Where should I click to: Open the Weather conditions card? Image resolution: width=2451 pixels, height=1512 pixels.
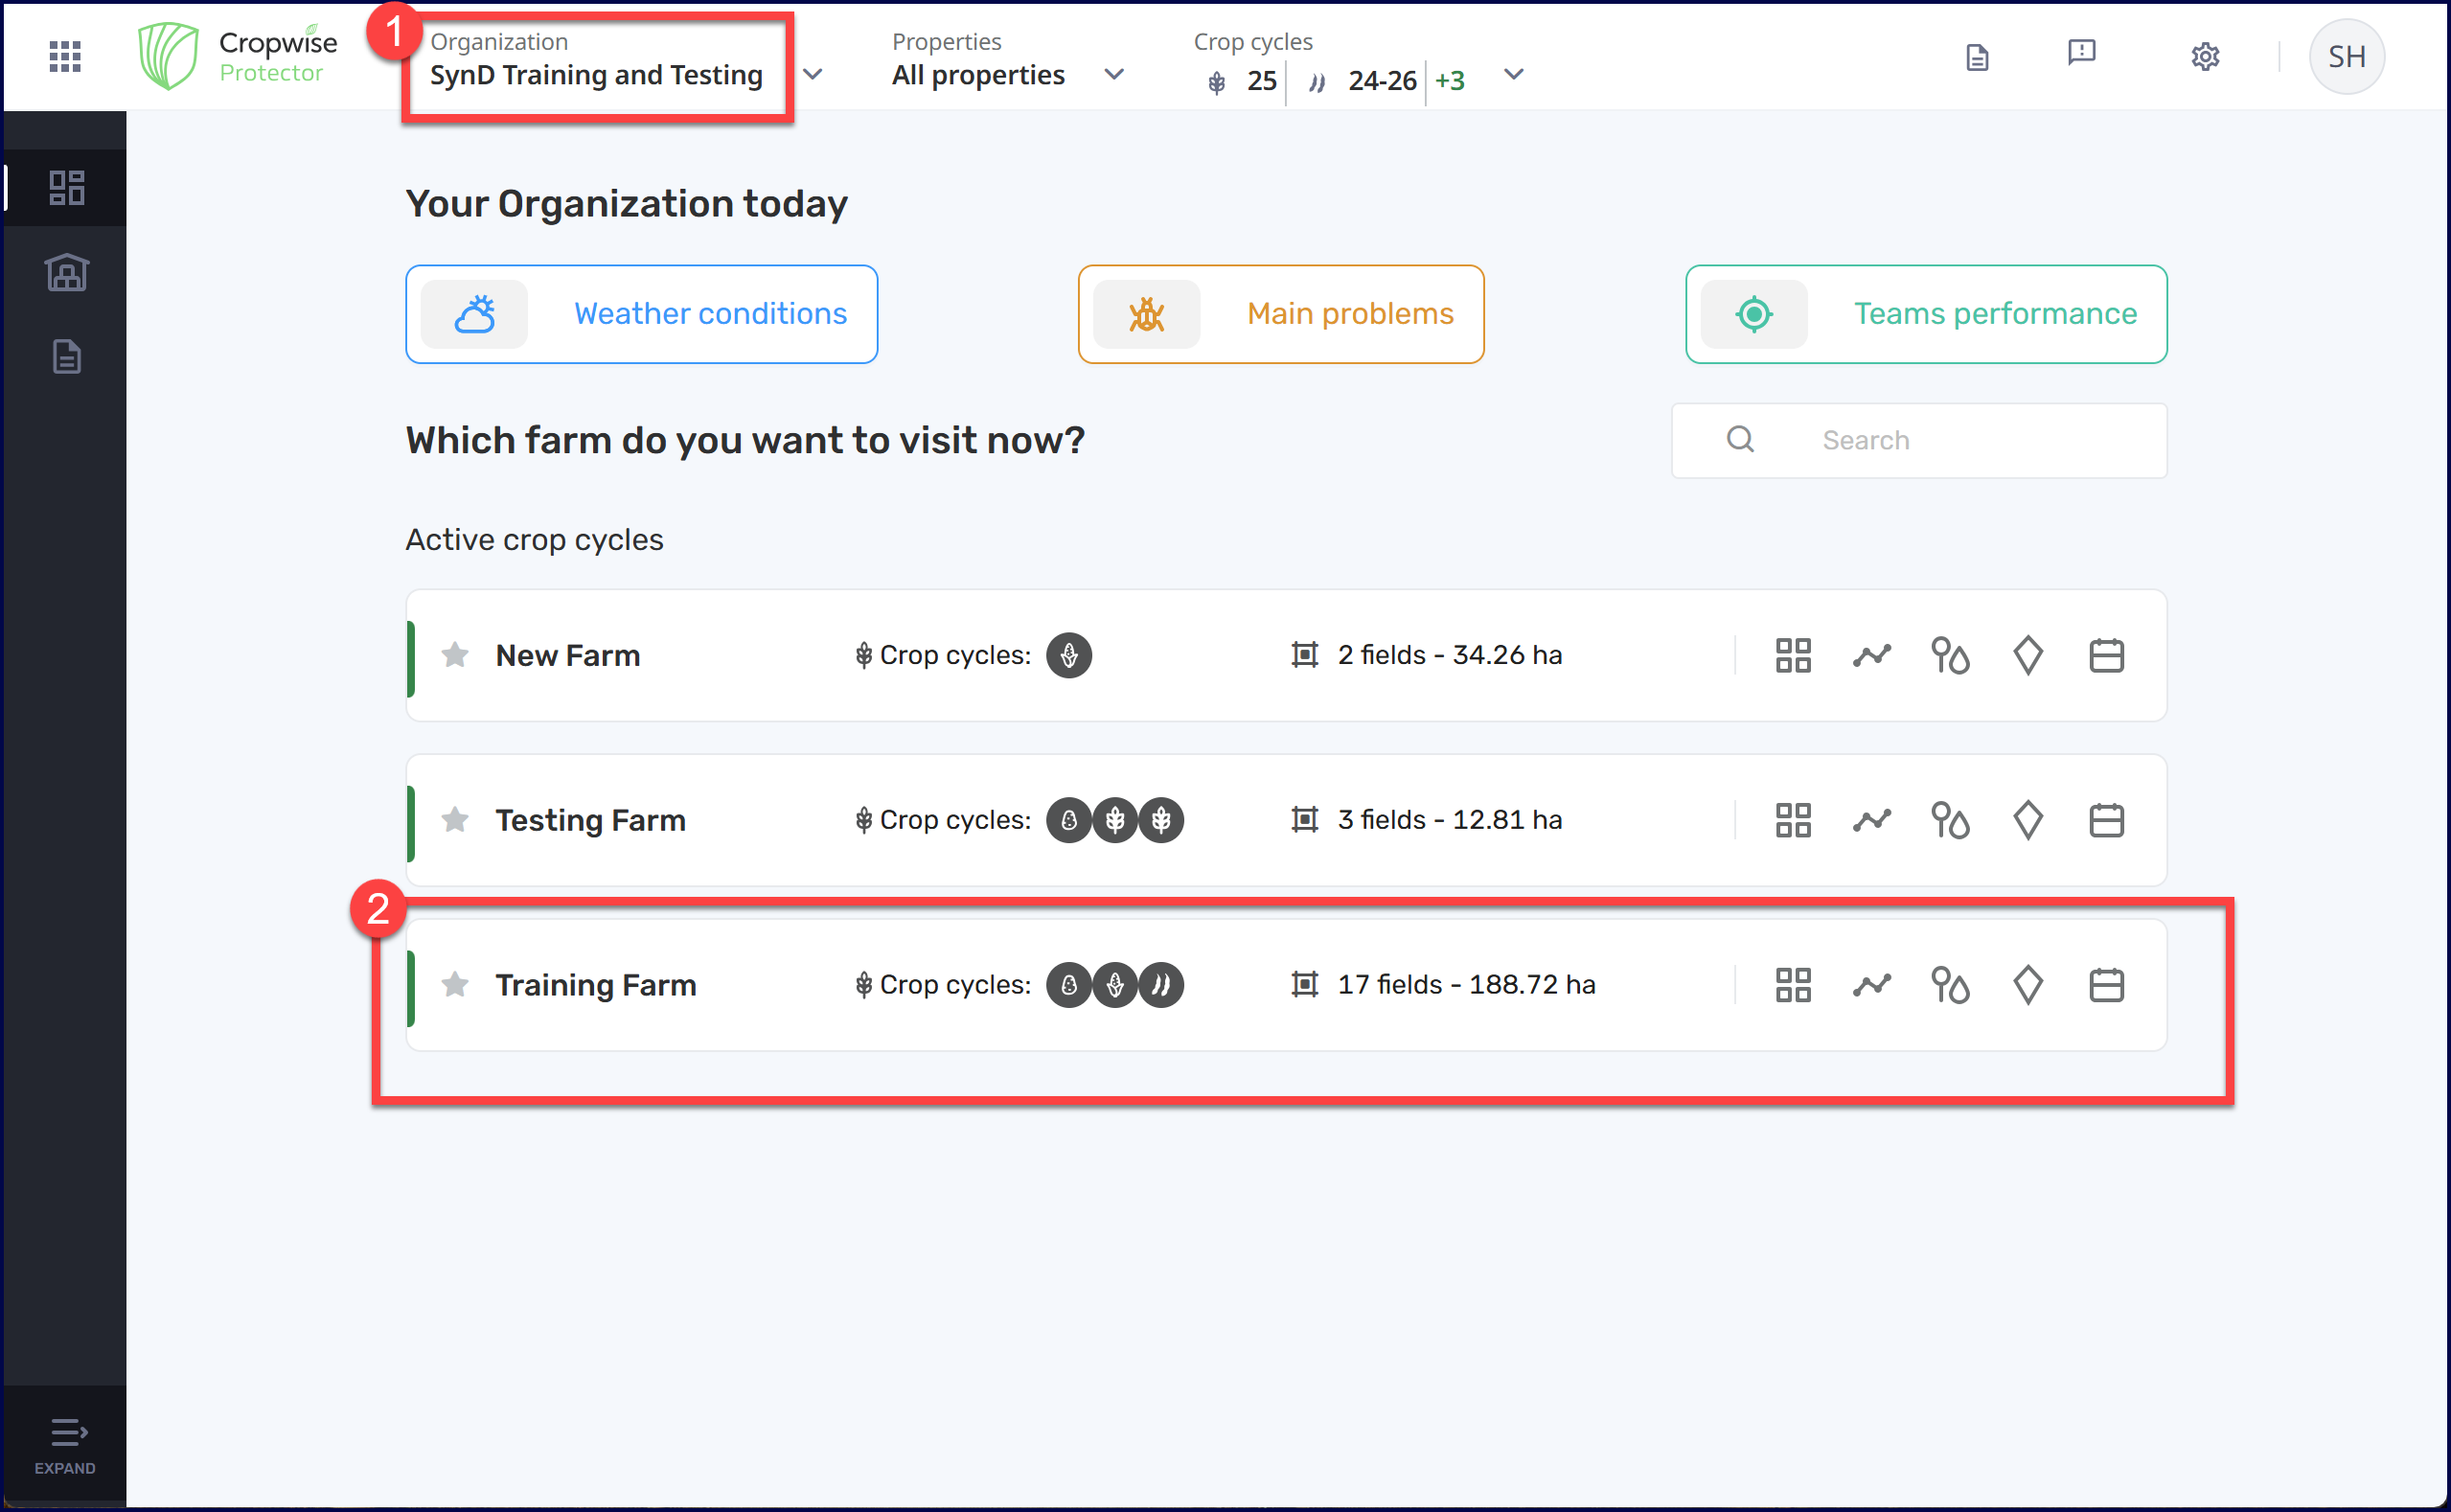click(x=641, y=314)
